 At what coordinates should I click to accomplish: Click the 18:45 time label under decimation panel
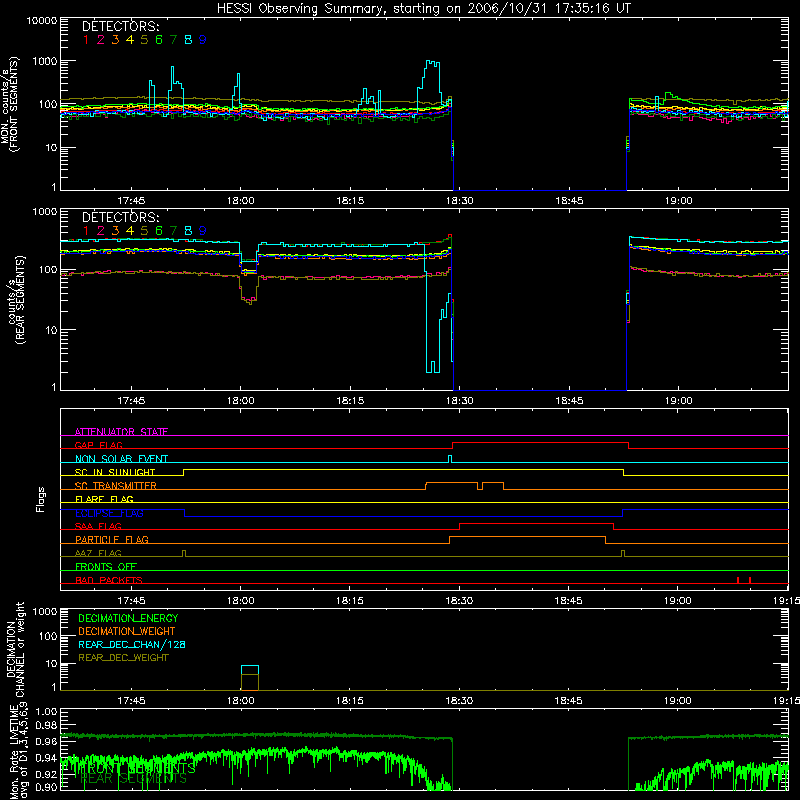[x=568, y=701]
